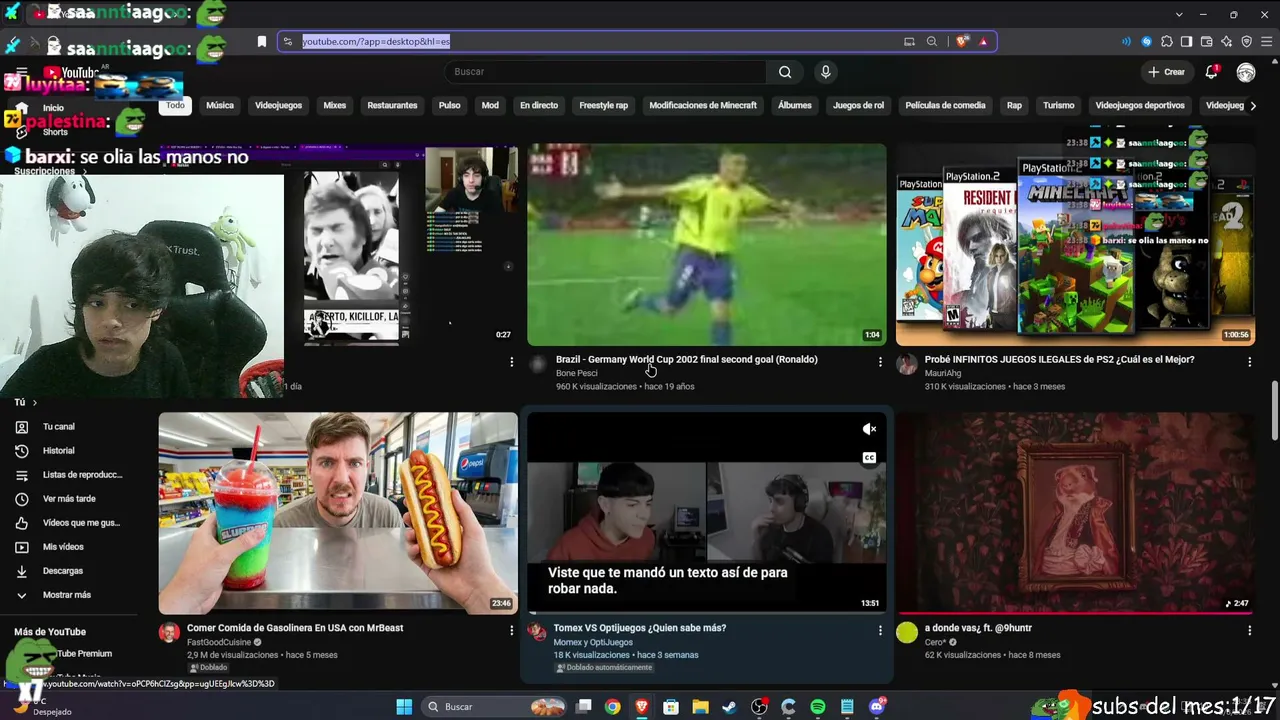Select the Juegos de rol chip
This screenshot has width=1280, height=720.
858,105
